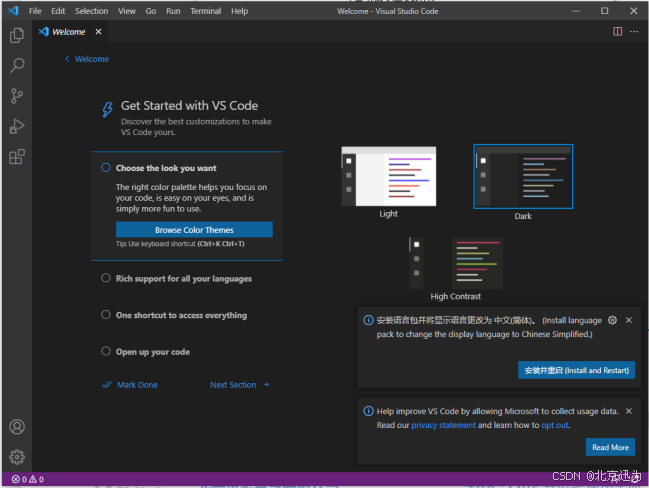Open gear options on language pack notification

613,320
